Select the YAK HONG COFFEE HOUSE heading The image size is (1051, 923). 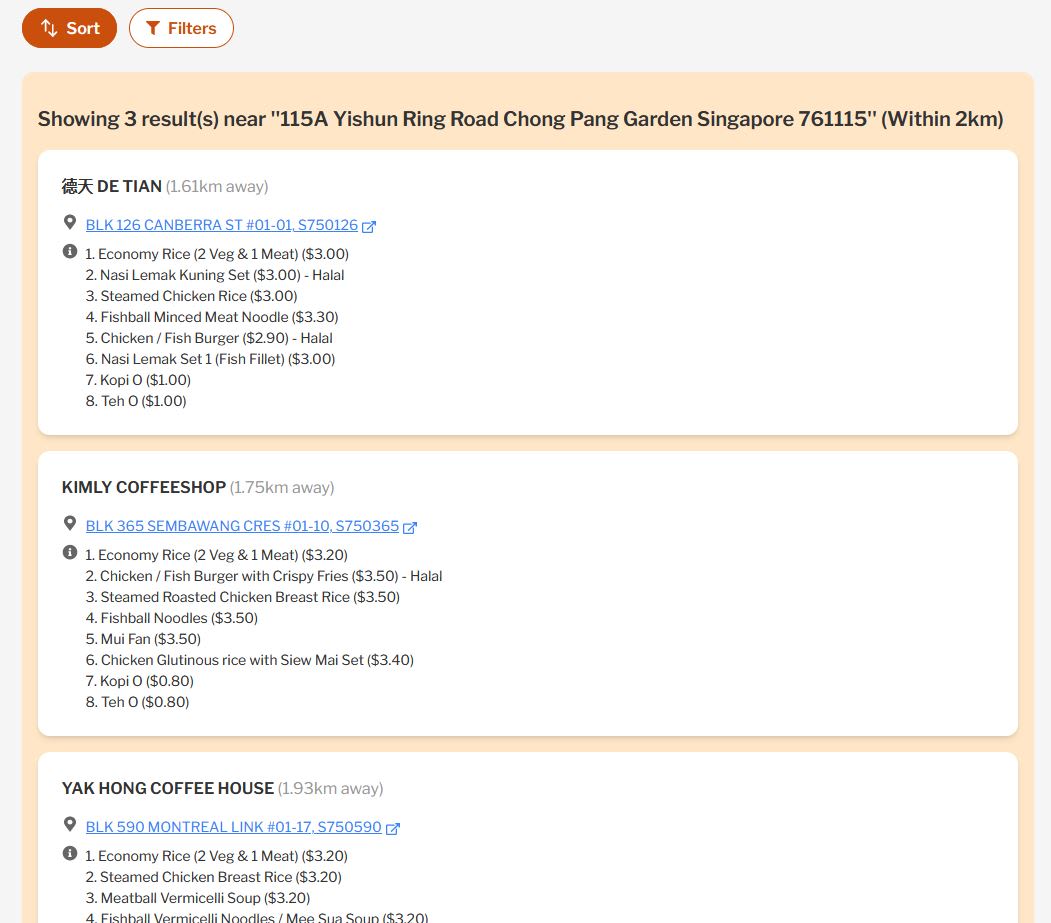pyautogui.click(x=168, y=788)
